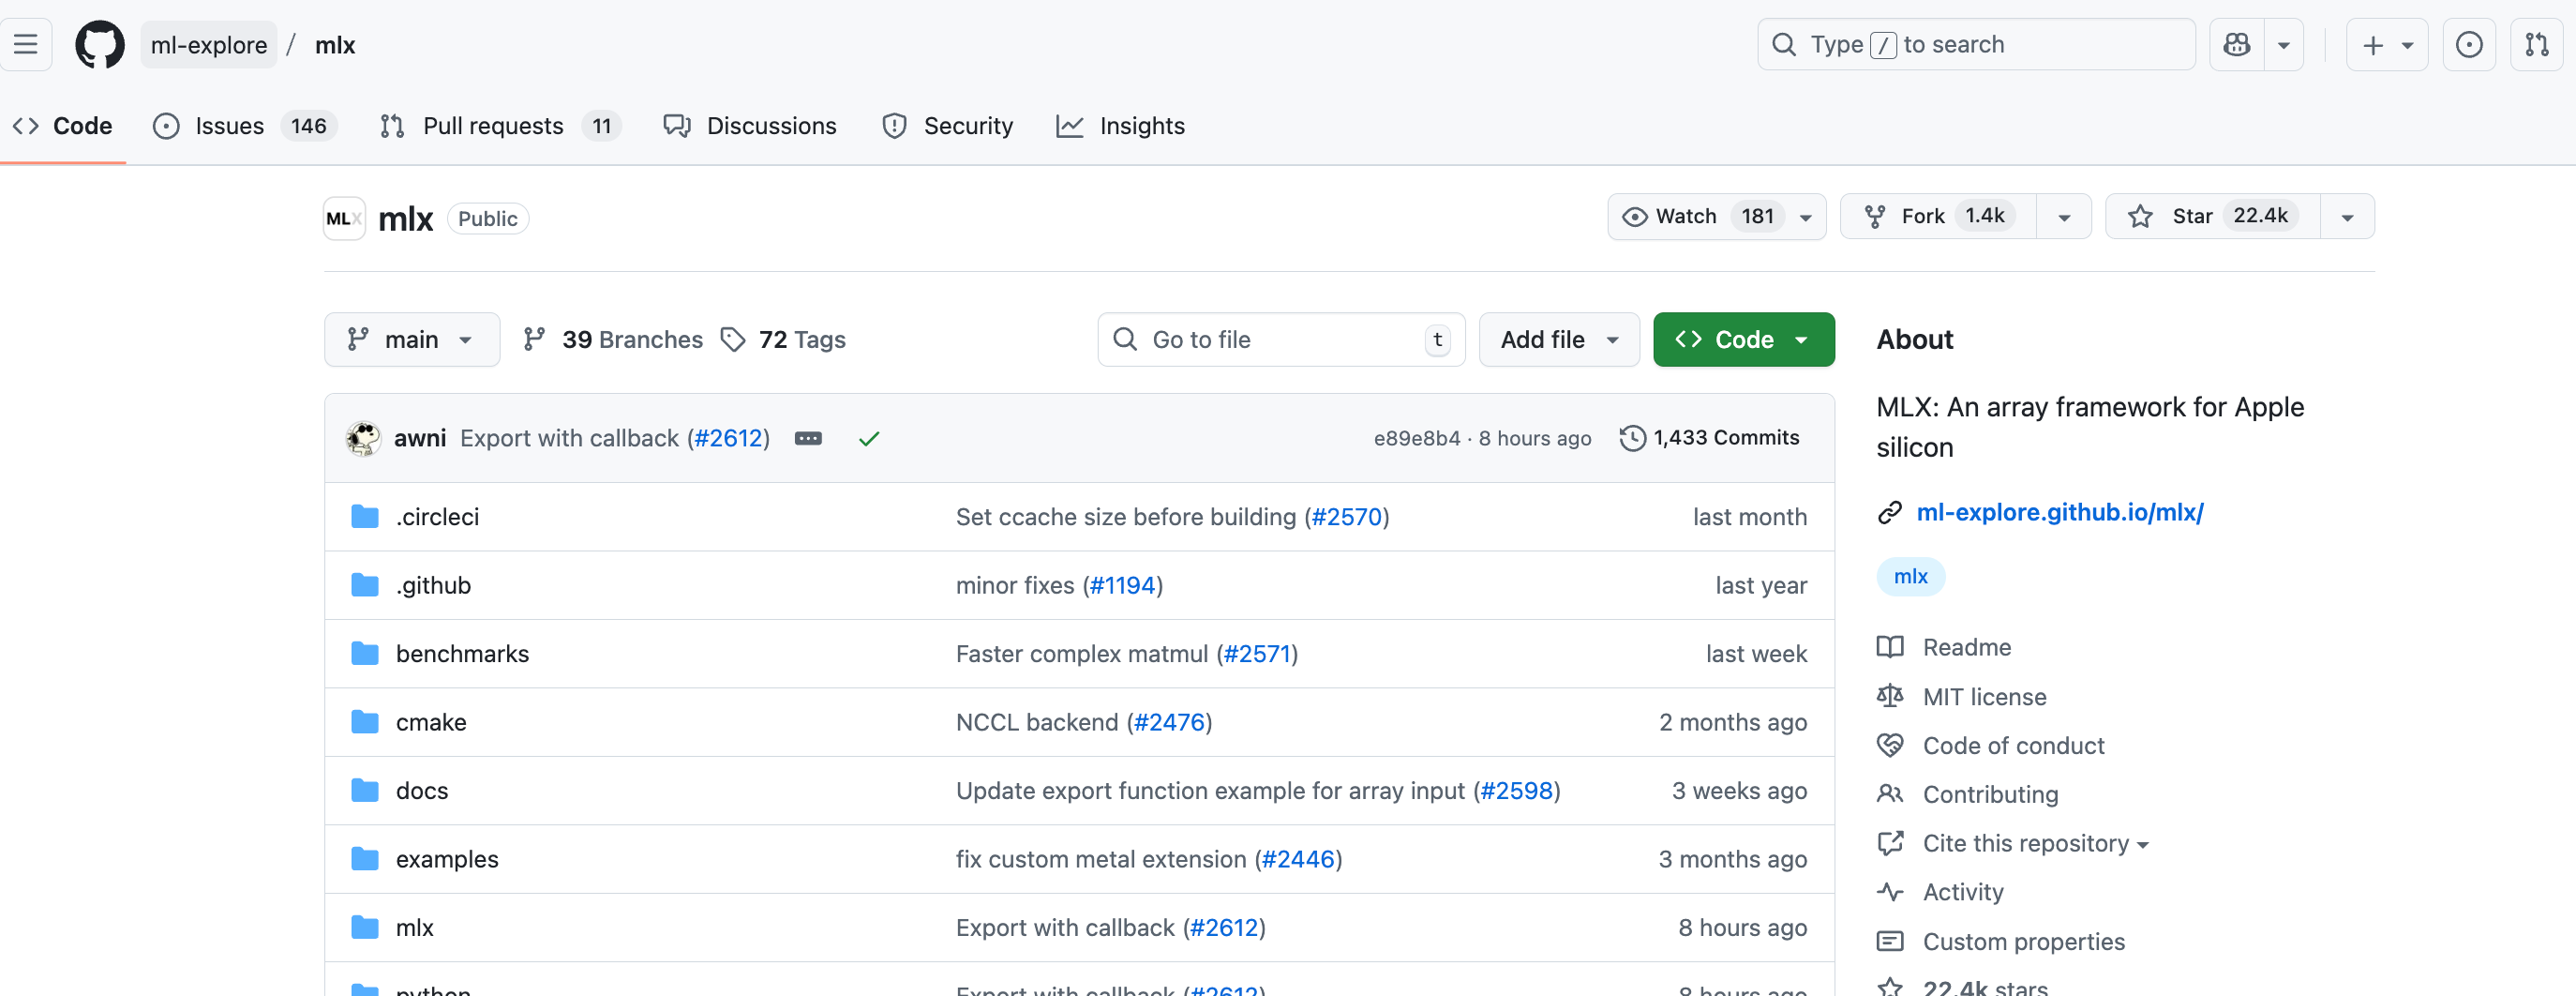The width and height of the screenshot is (2576, 996).
Task: Click the commit status green checkmark
Action: click(x=869, y=438)
